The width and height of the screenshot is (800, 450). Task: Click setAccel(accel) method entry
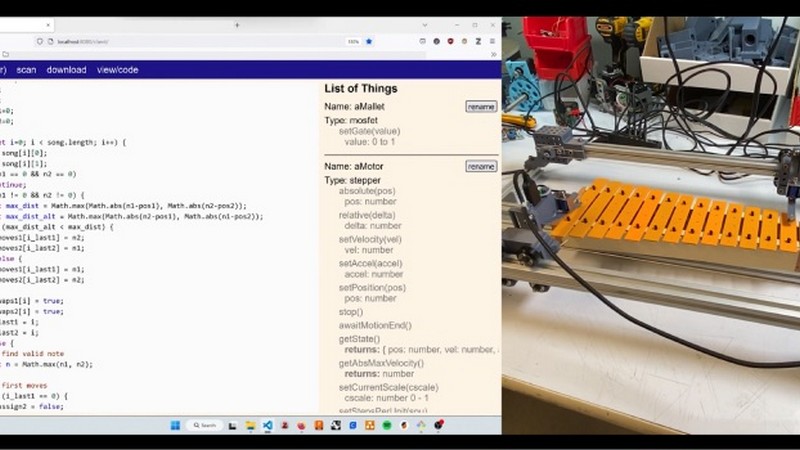(370, 264)
